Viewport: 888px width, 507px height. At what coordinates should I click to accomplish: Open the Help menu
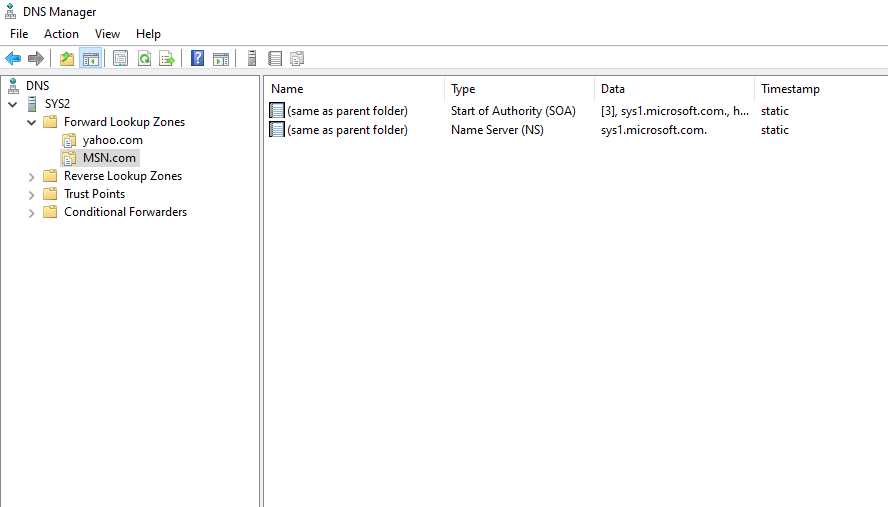pos(148,34)
